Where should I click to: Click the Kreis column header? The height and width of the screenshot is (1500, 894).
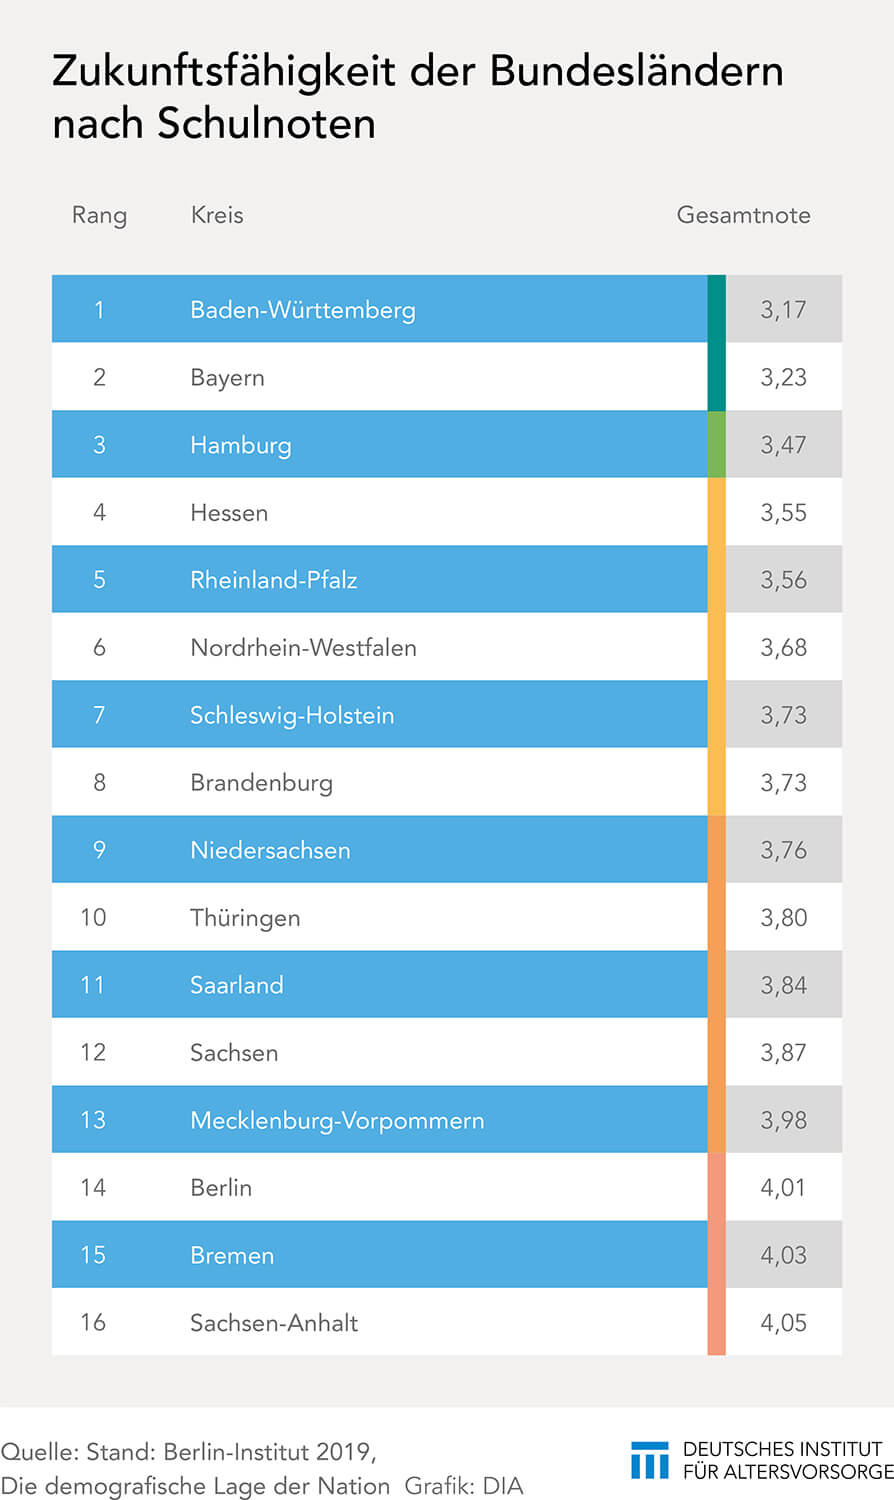tap(217, 215)
